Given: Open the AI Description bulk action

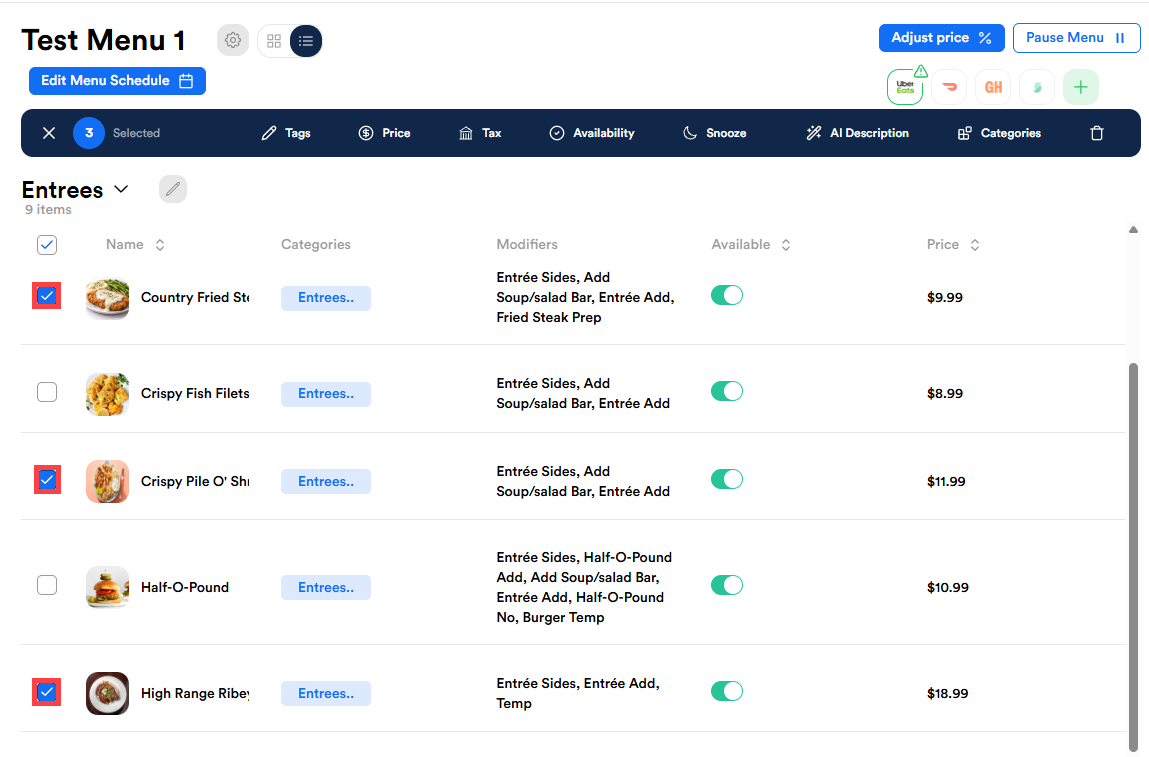Looking at the screenshot, I should 857,133.
